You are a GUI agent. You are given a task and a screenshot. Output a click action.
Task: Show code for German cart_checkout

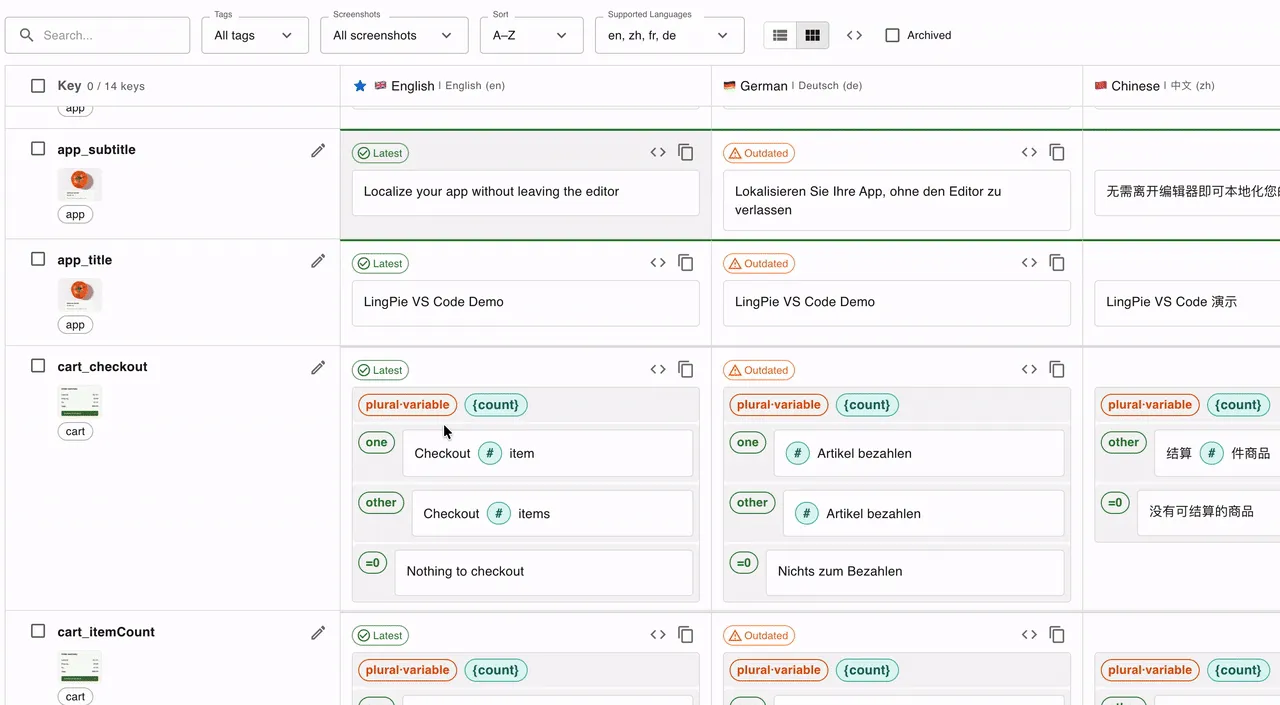(1029, 370)
